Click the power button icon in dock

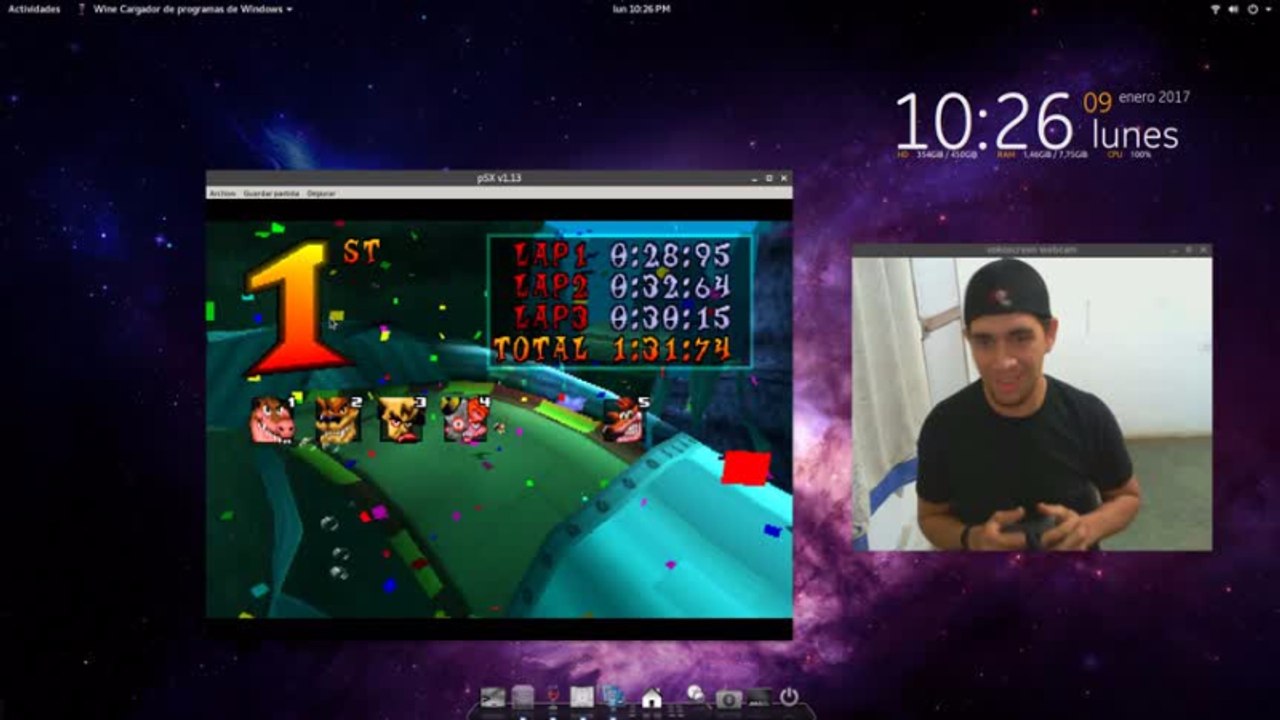coord(789,697)
